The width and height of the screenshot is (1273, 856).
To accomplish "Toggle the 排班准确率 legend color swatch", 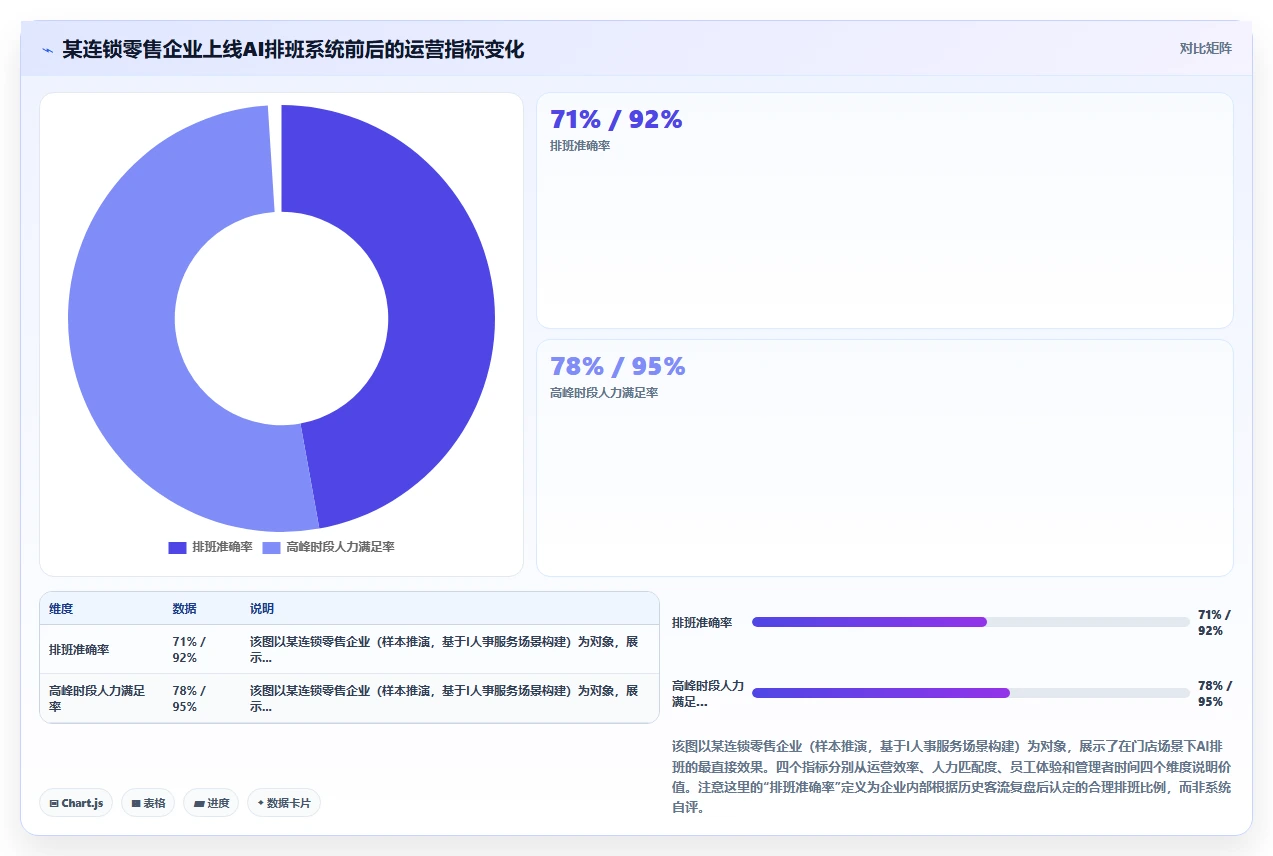I will [x=177, y=547].
